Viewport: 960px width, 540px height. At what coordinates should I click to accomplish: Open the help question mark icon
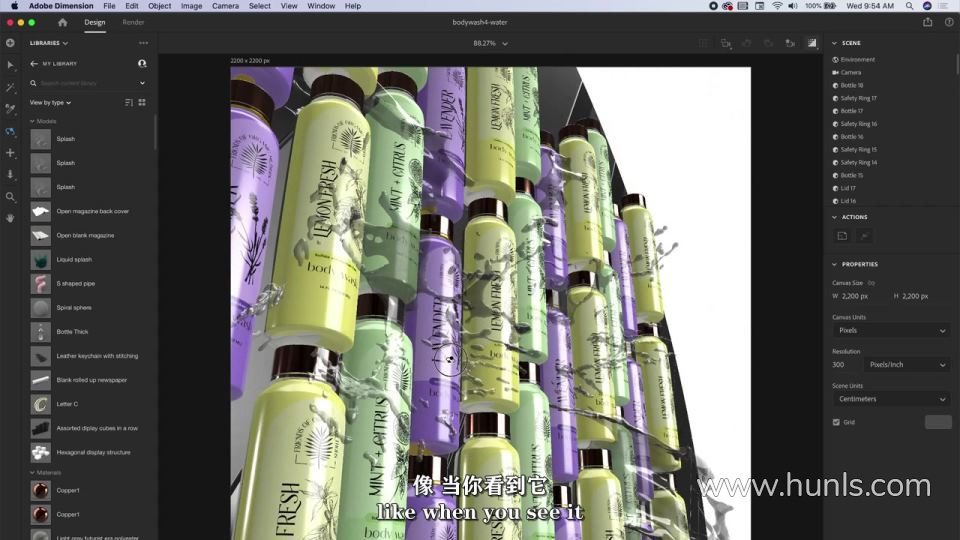point(949,22)
